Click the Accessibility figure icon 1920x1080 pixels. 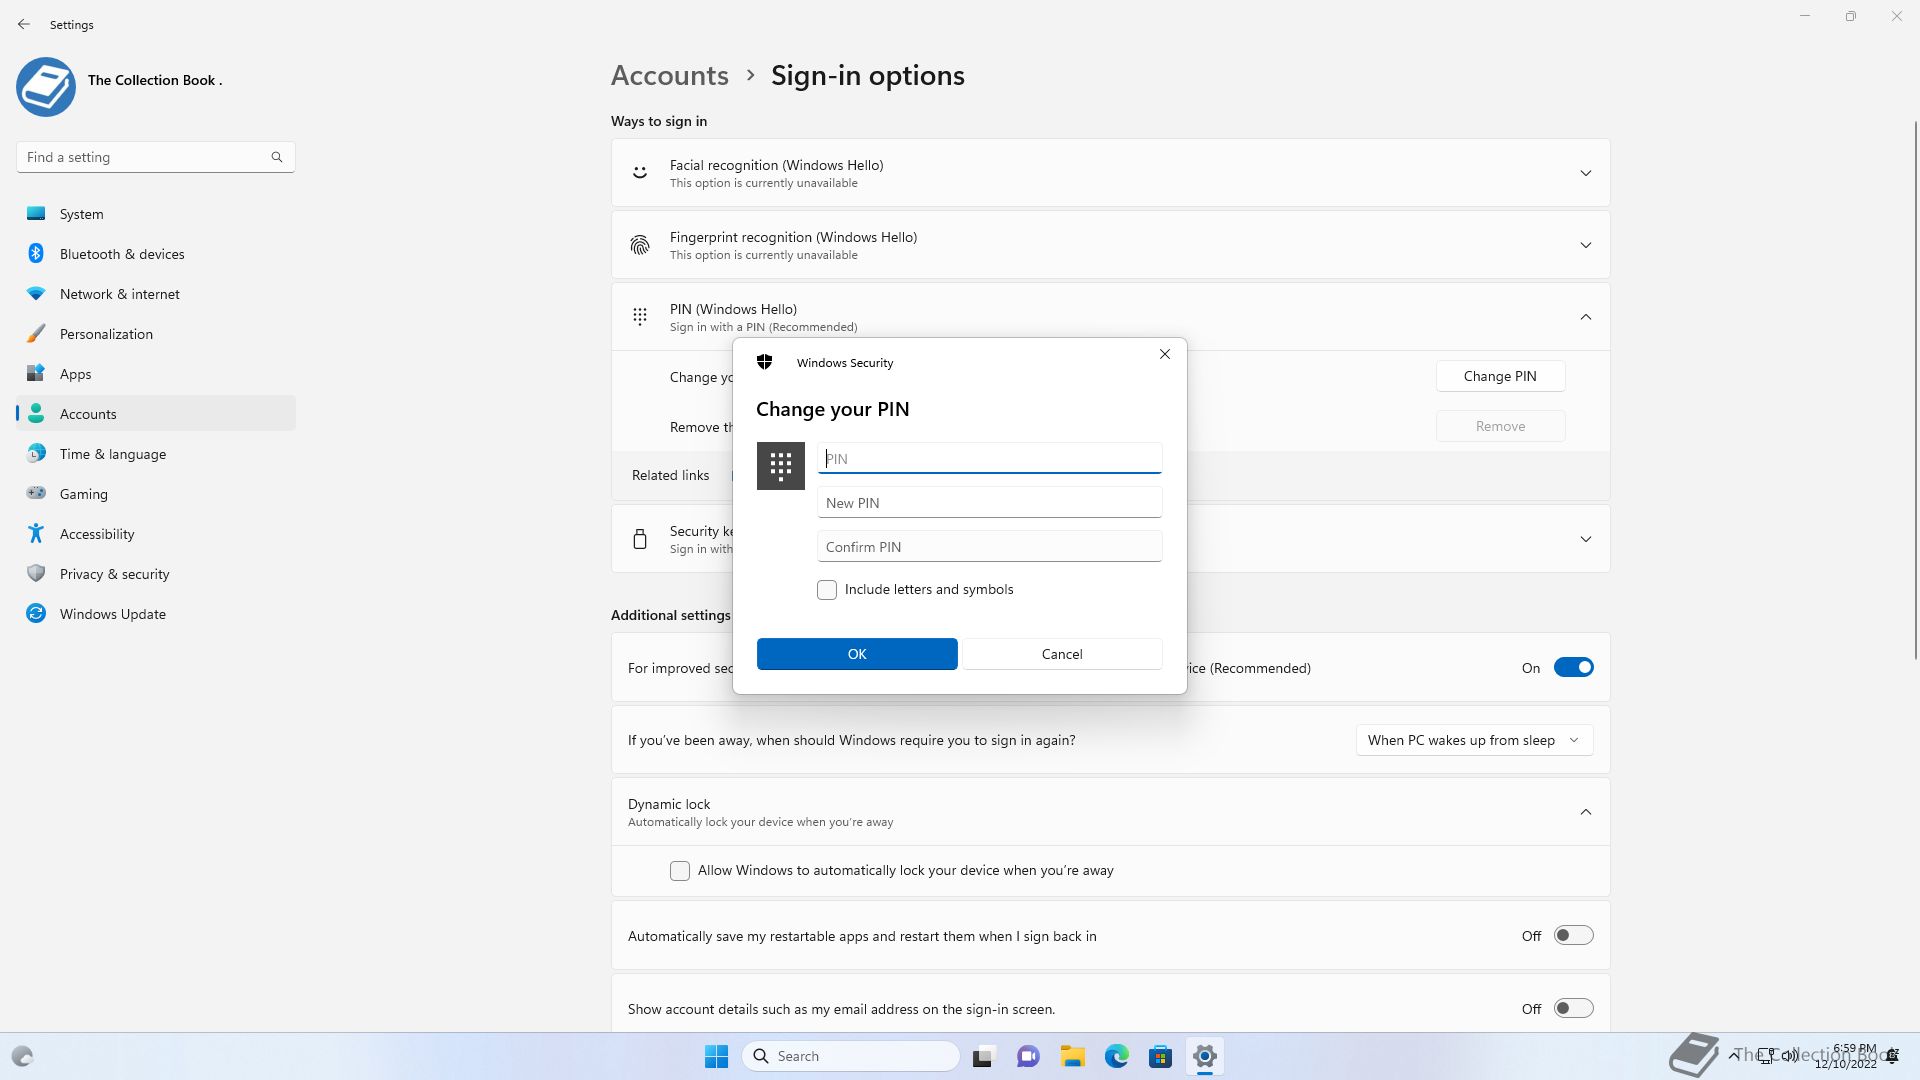tap(36, 534)
